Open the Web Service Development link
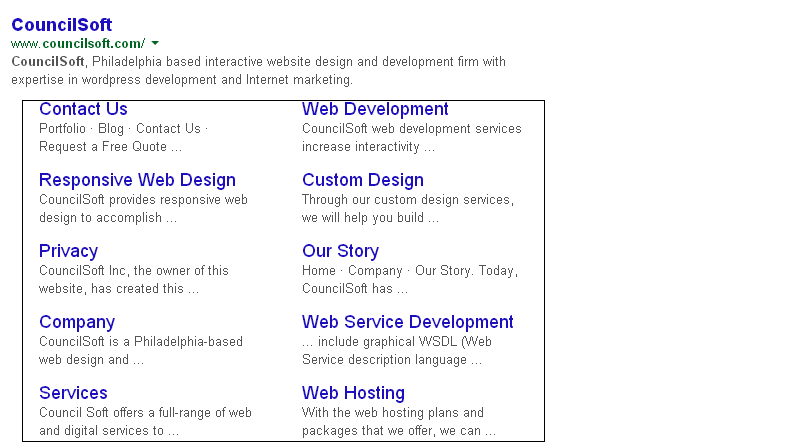The width and height of the screenshot is (791, 448). point(408,322)
